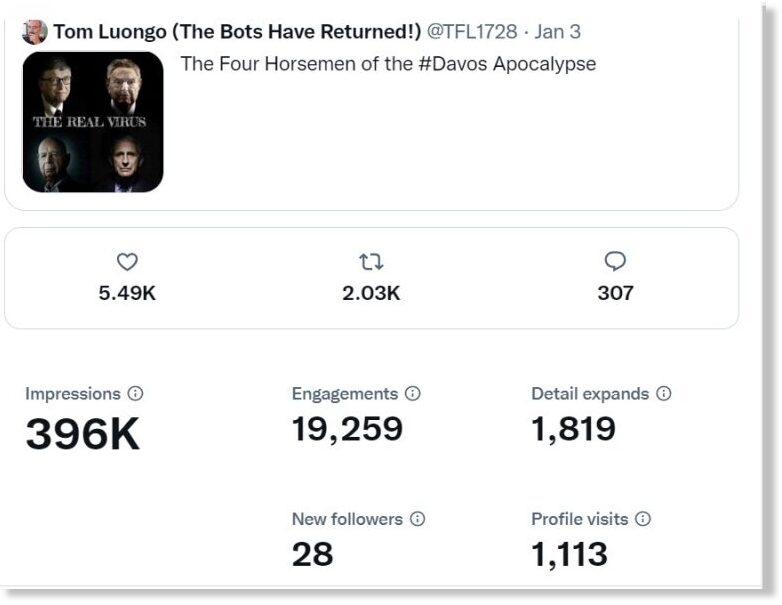Open the Impressions info icon

pos(135,394)
